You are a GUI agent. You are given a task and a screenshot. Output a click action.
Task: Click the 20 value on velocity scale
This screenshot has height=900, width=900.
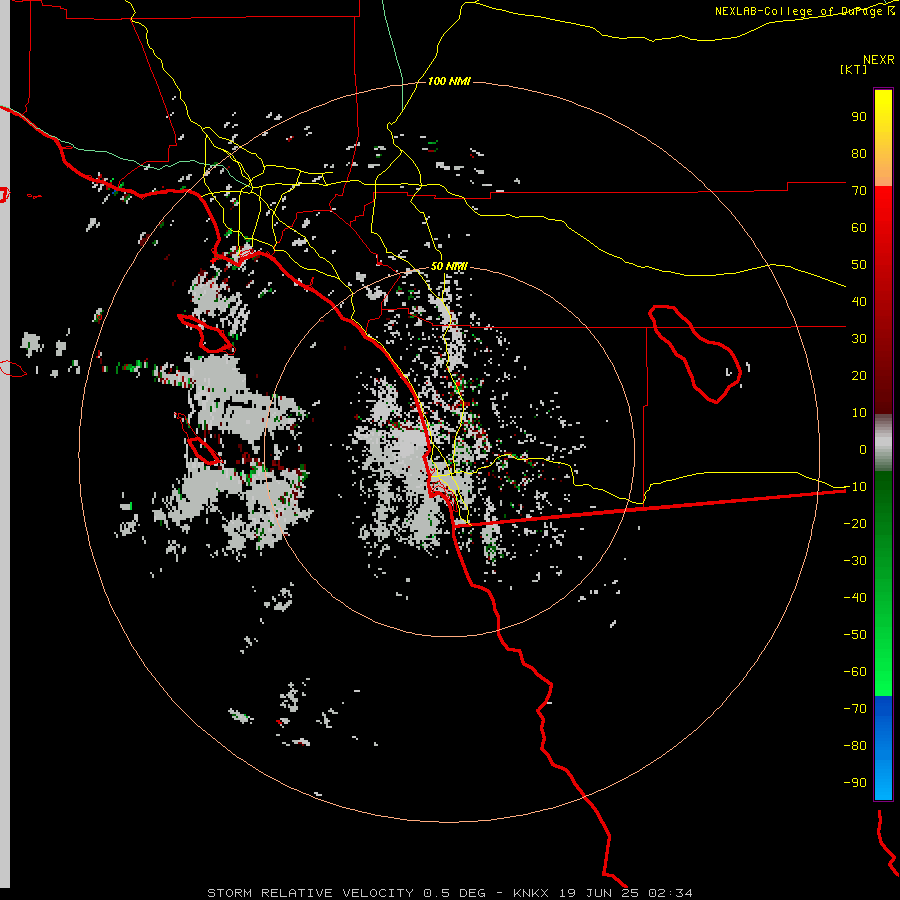(859, 376)
